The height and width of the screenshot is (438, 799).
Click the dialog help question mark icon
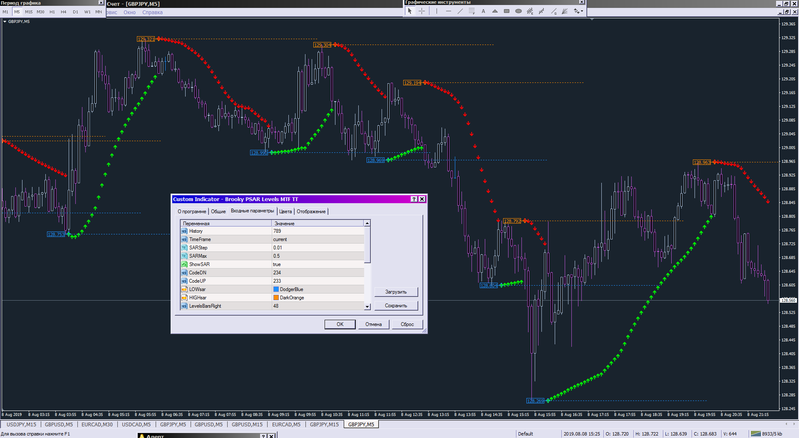point(414,199)
